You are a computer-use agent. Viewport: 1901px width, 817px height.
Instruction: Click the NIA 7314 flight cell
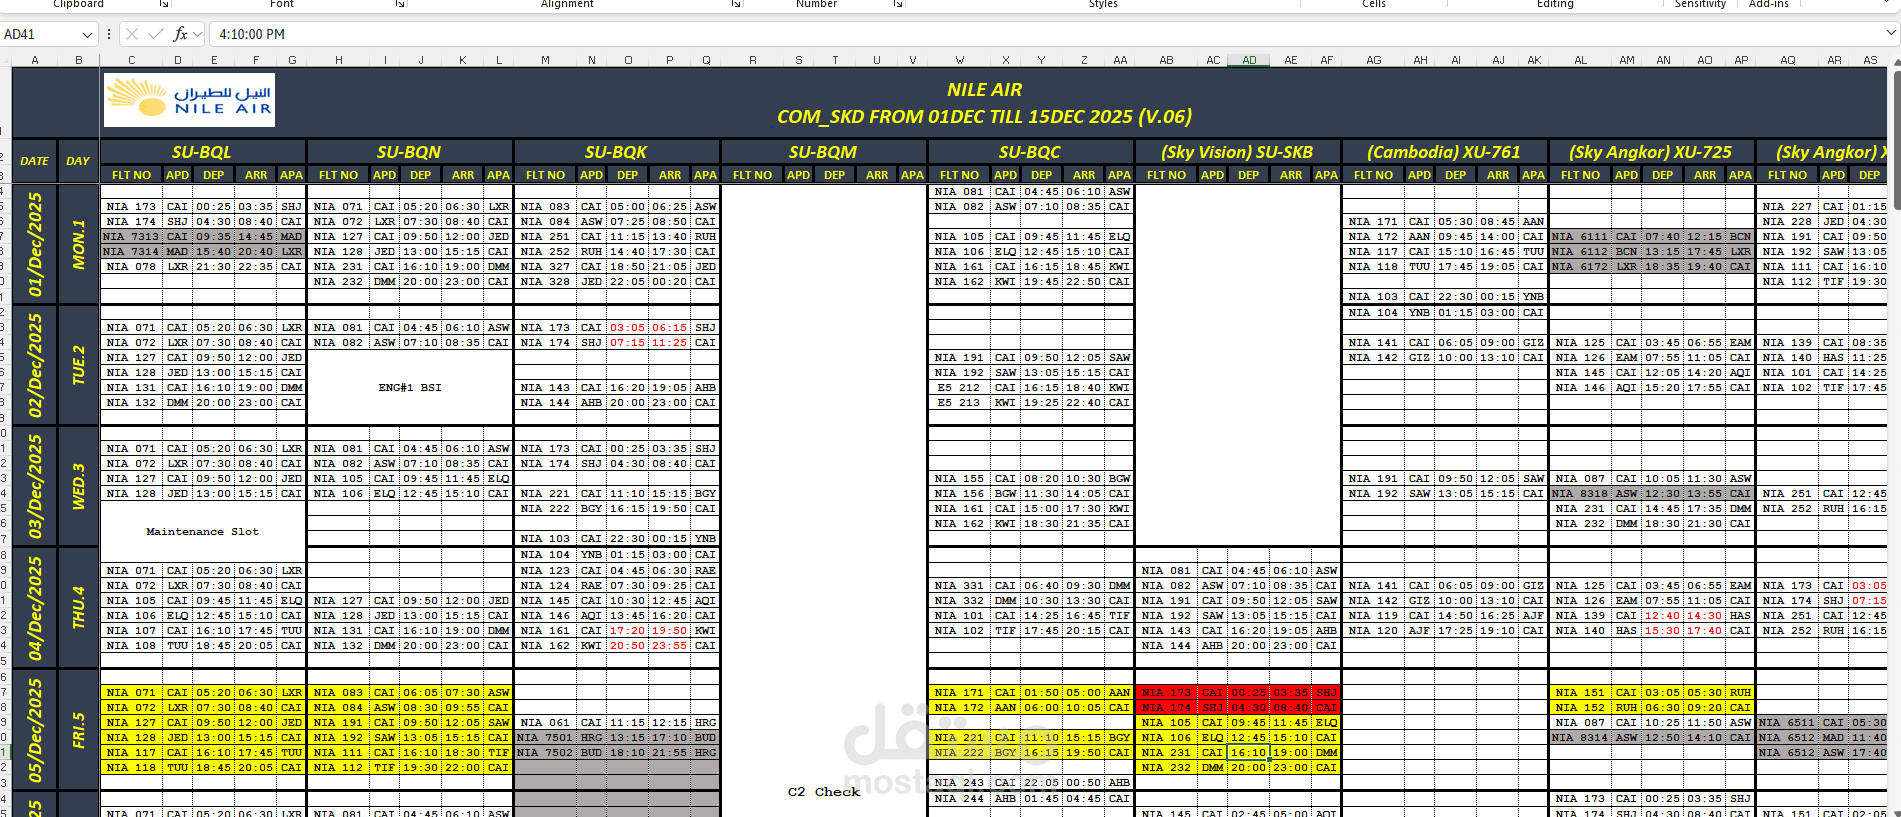tap(131, 252)
